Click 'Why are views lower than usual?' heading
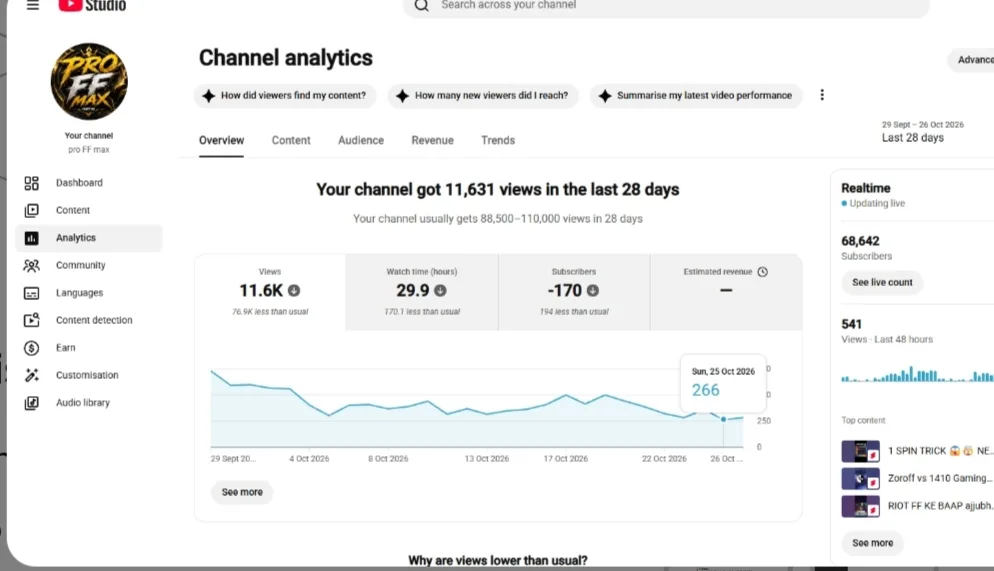Viewport: 994px width, 571px height. (498, 560)
